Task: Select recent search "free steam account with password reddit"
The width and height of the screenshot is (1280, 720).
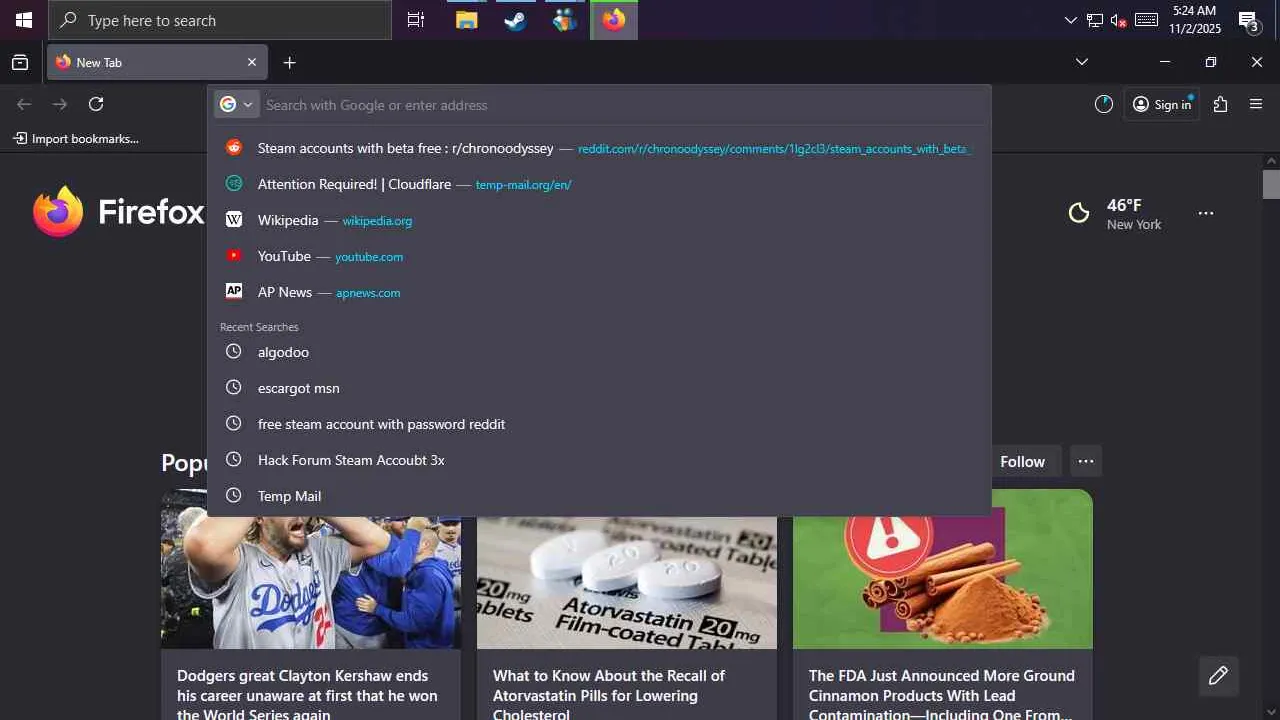Action: [x=600, y=424]
